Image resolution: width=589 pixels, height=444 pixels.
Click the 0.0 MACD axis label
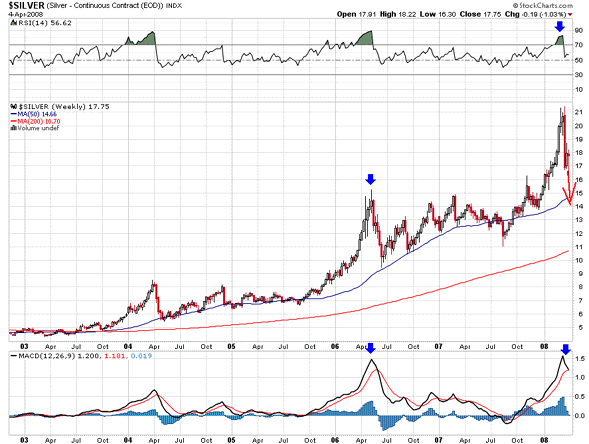(x=580, y=415)
